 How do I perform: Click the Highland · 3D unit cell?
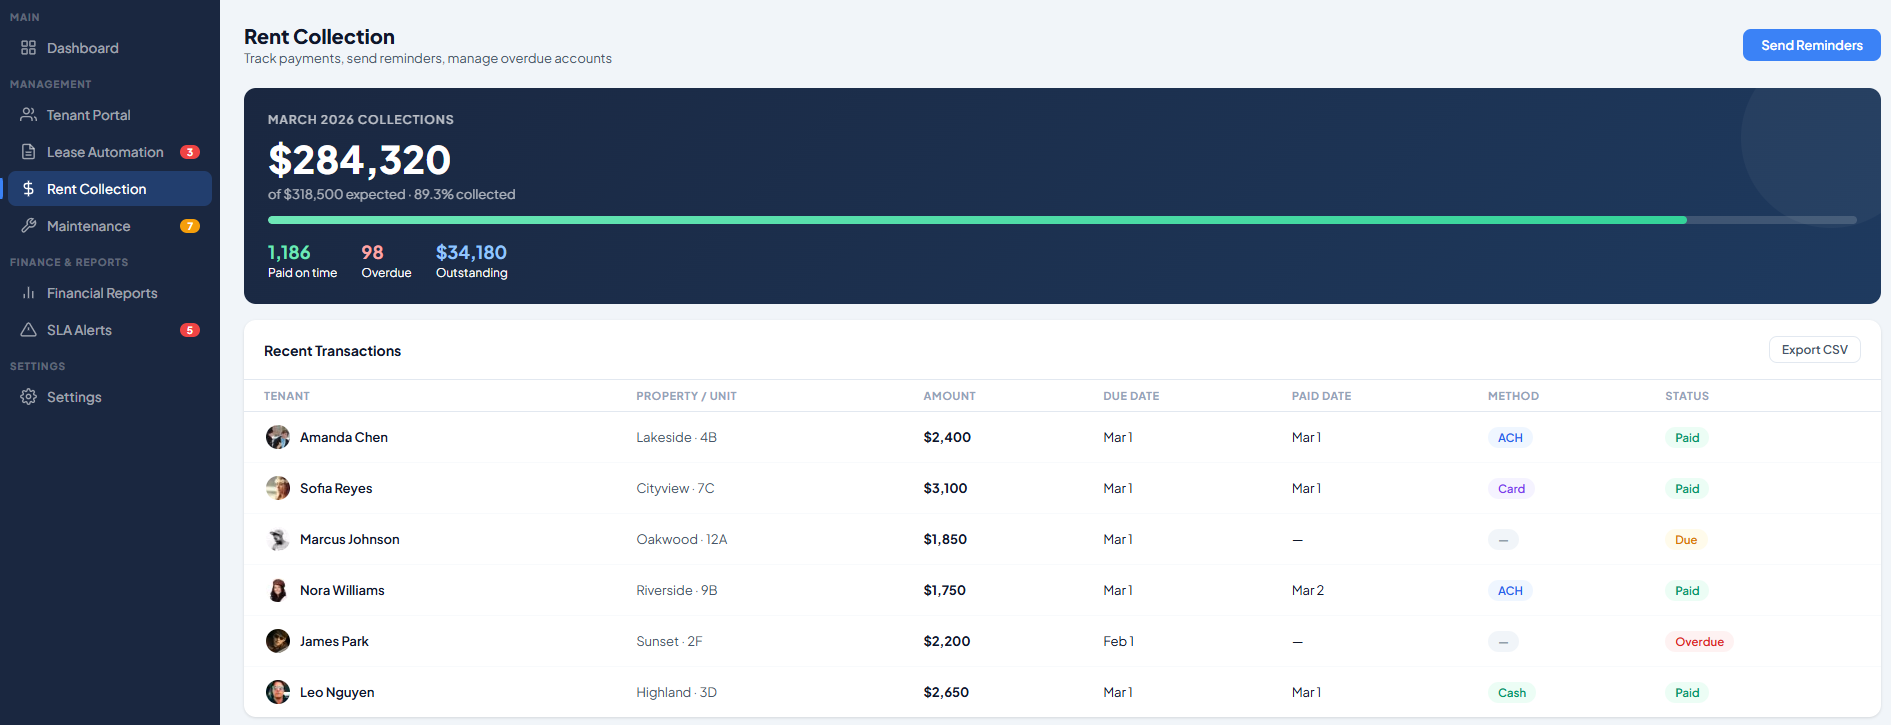(x=676, y=692)
